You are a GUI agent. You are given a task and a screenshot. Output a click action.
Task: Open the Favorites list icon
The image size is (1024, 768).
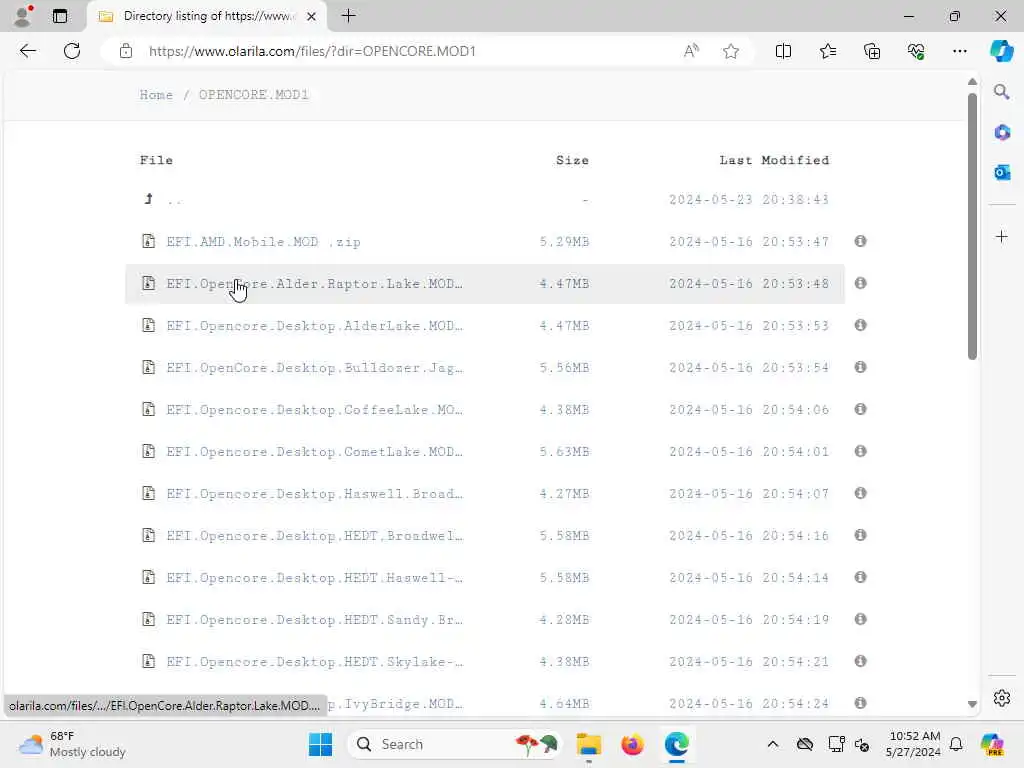tap(827, 51)
